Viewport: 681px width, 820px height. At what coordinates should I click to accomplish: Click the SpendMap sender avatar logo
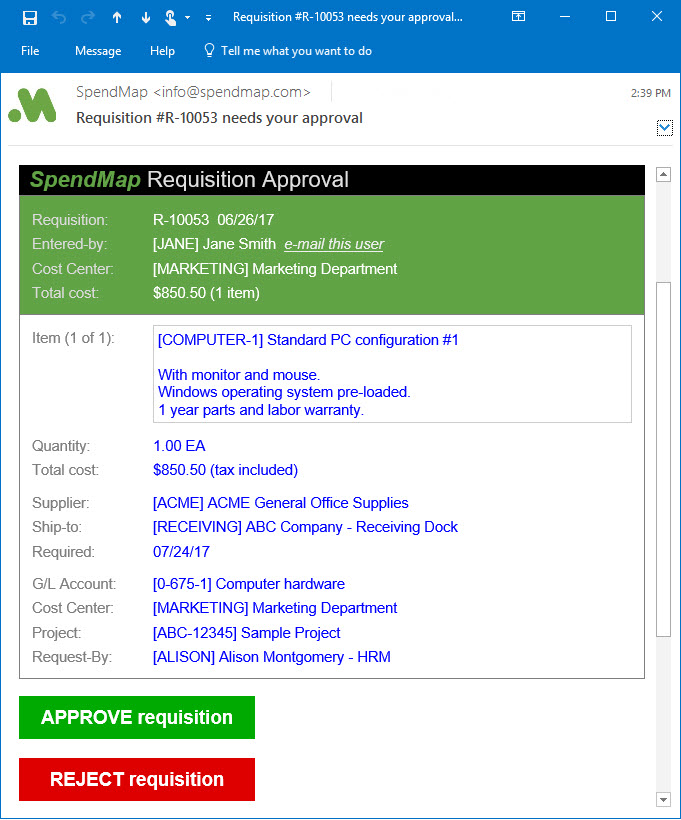[32, 105]
